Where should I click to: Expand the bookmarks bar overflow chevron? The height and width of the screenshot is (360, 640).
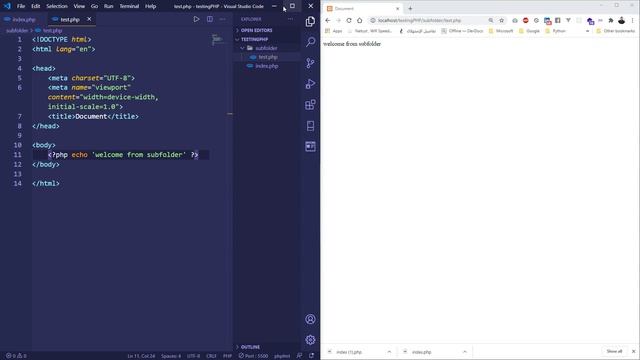click(588, 31)
